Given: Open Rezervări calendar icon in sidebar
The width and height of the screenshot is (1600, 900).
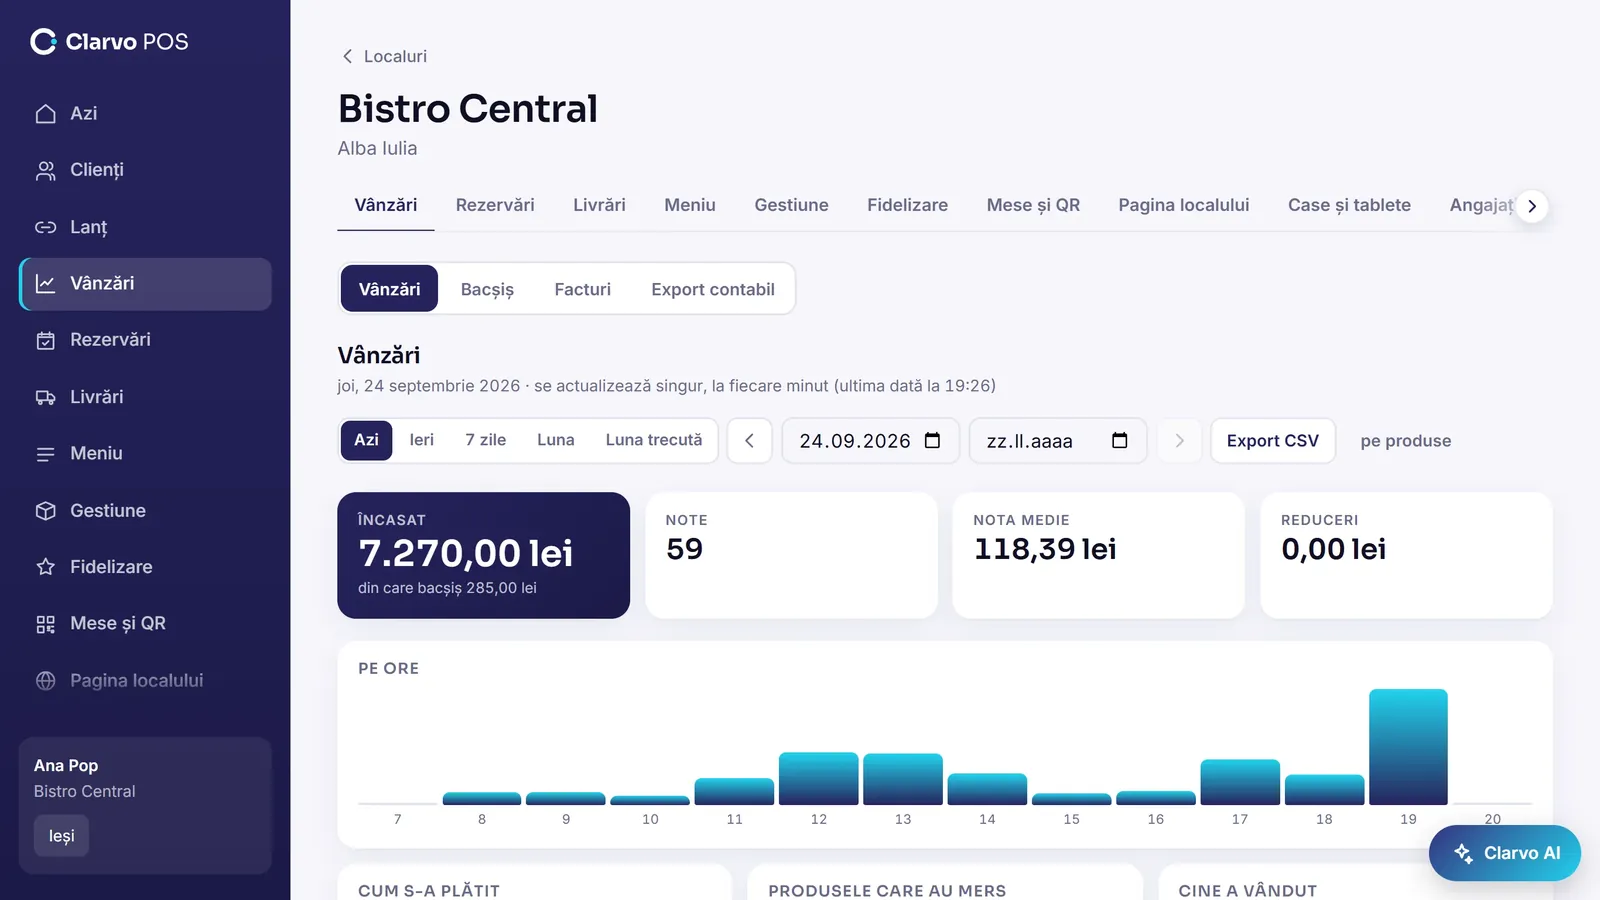Looking at the screenshot, I should pos(45,341).
